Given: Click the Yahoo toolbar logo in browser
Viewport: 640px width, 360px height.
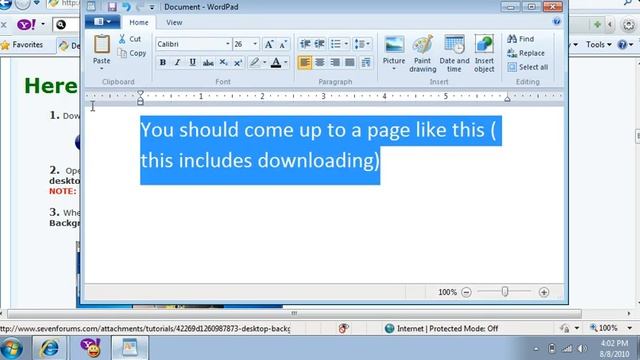Looking at the screenshot, I should 26,24.
